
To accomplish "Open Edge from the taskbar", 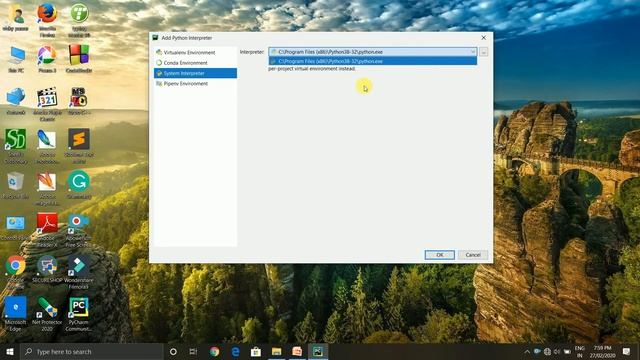I will tap(235, 351).
